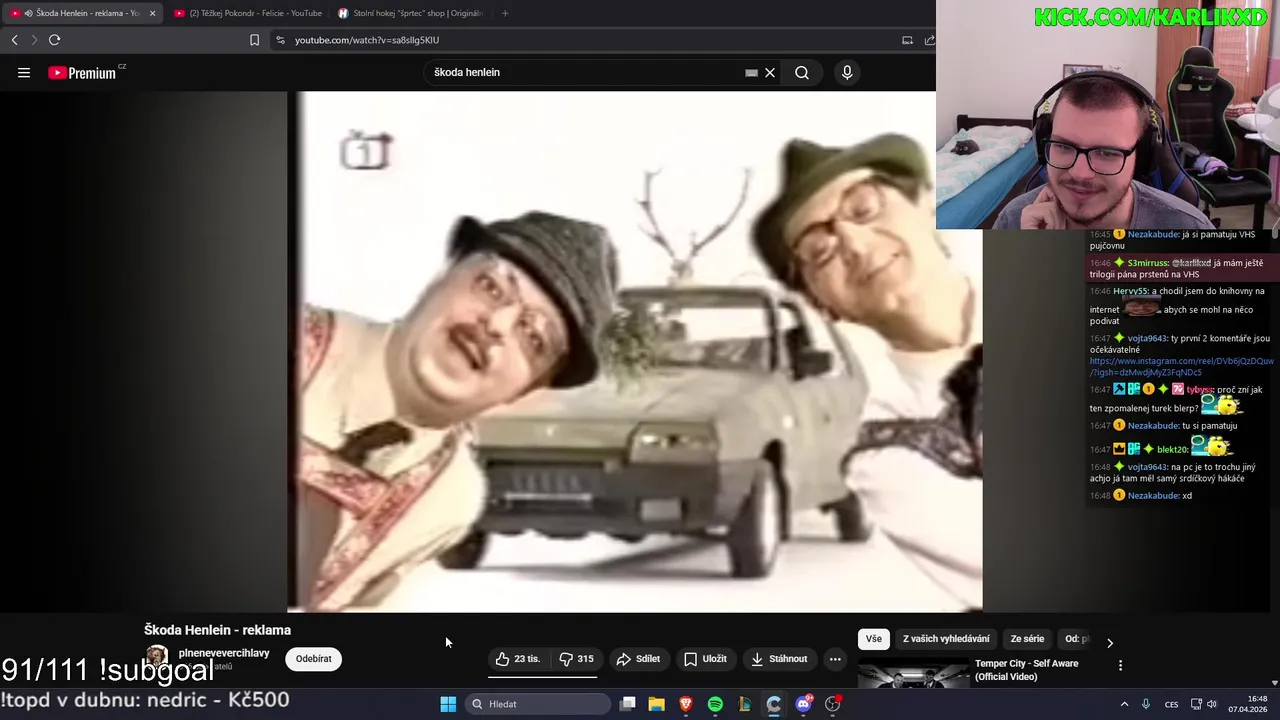
Task: Open the YouTube hamburger guide menu
Action: (24, 72)
